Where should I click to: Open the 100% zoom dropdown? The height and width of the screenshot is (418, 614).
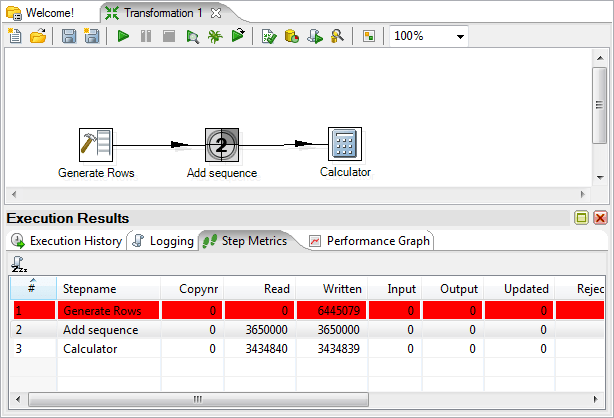click(x=460, y=36)
